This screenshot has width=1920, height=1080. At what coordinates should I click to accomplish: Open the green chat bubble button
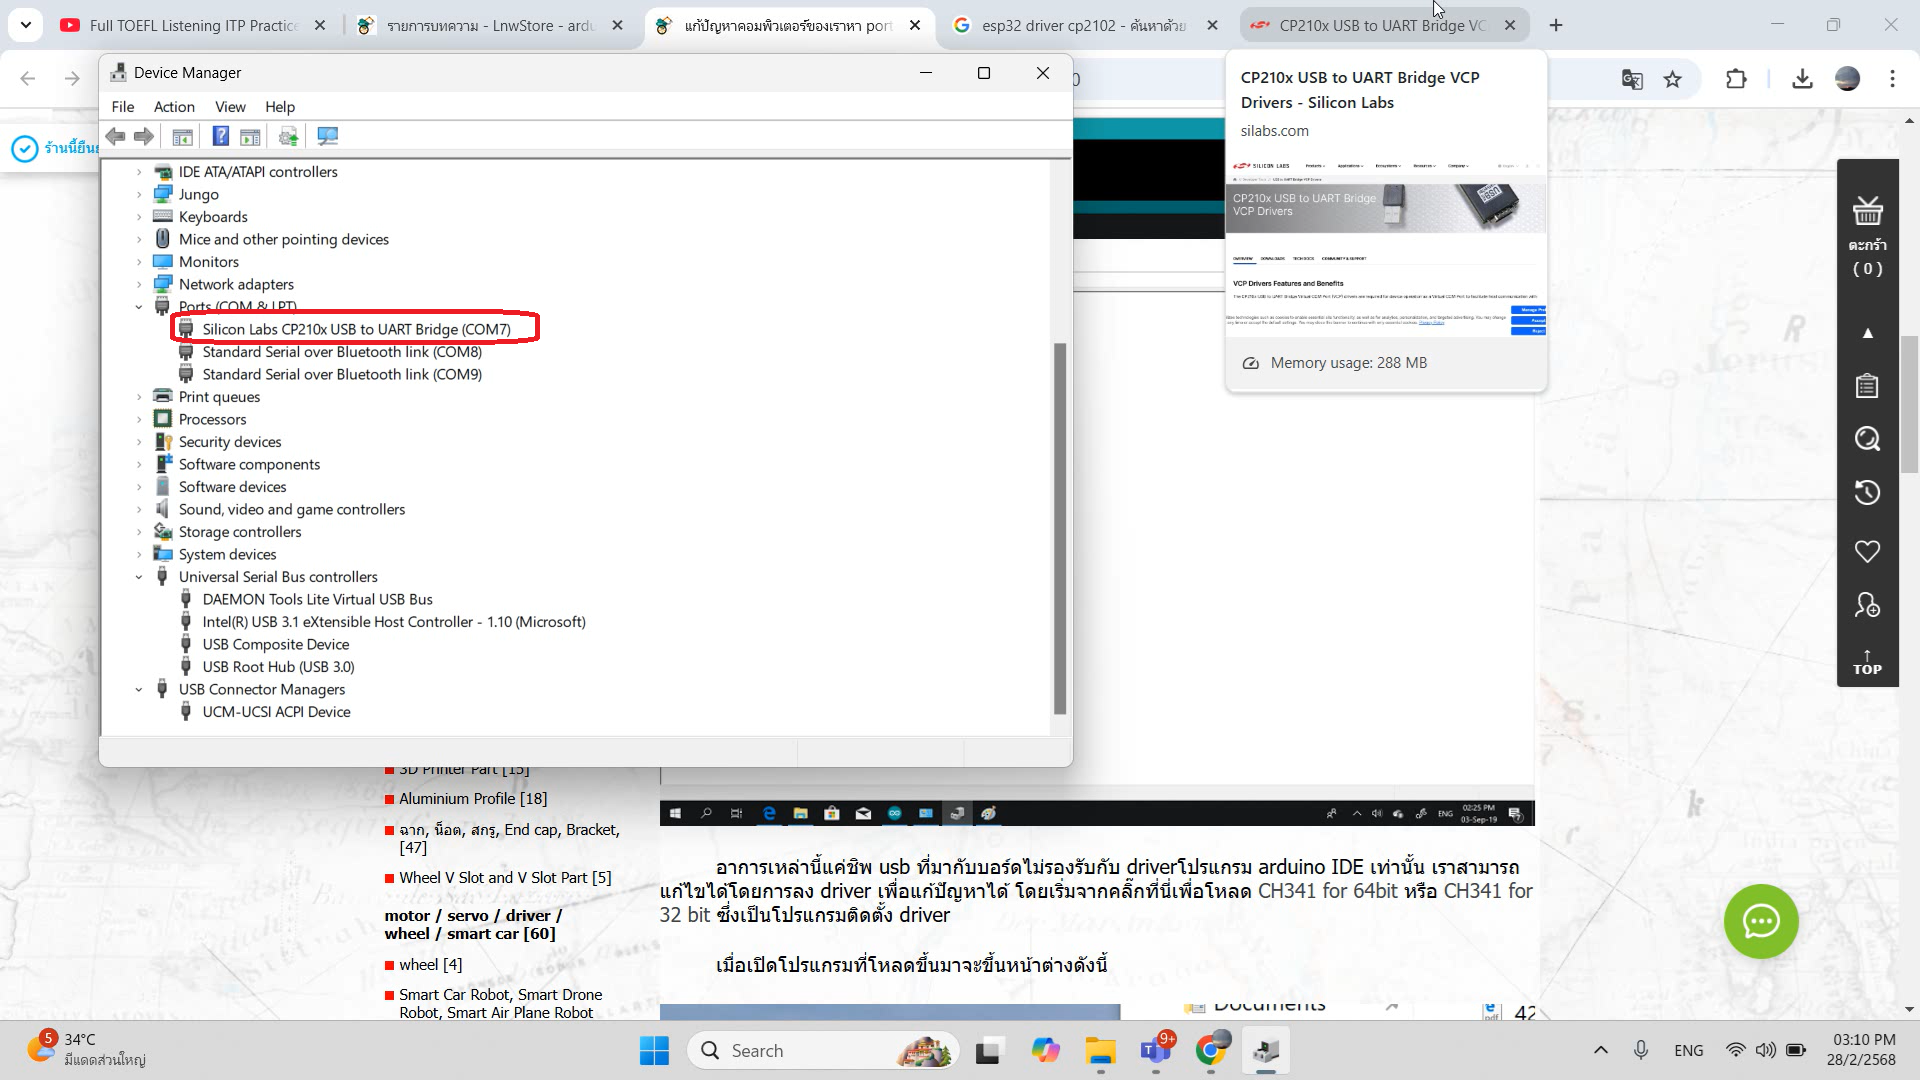pyautogui.click(x=1760, y=921)
